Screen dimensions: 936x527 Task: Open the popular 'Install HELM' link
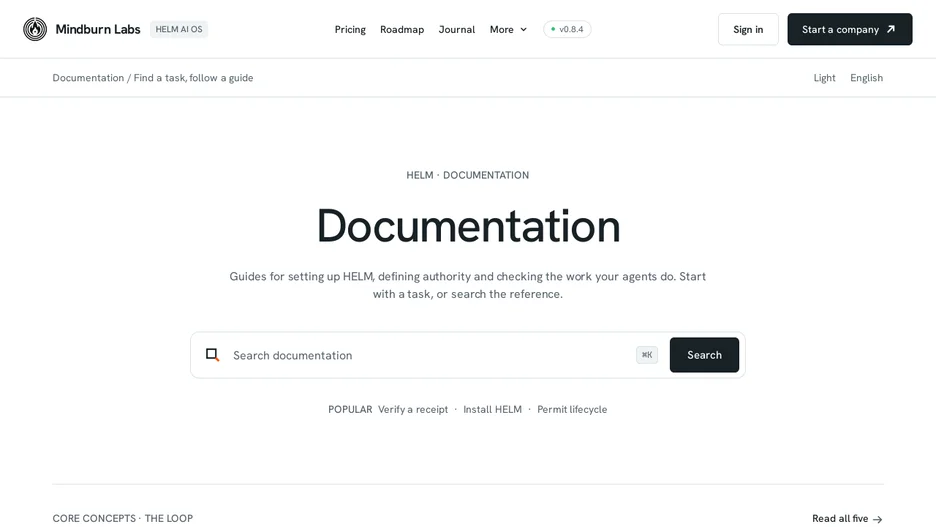[492, 409]
